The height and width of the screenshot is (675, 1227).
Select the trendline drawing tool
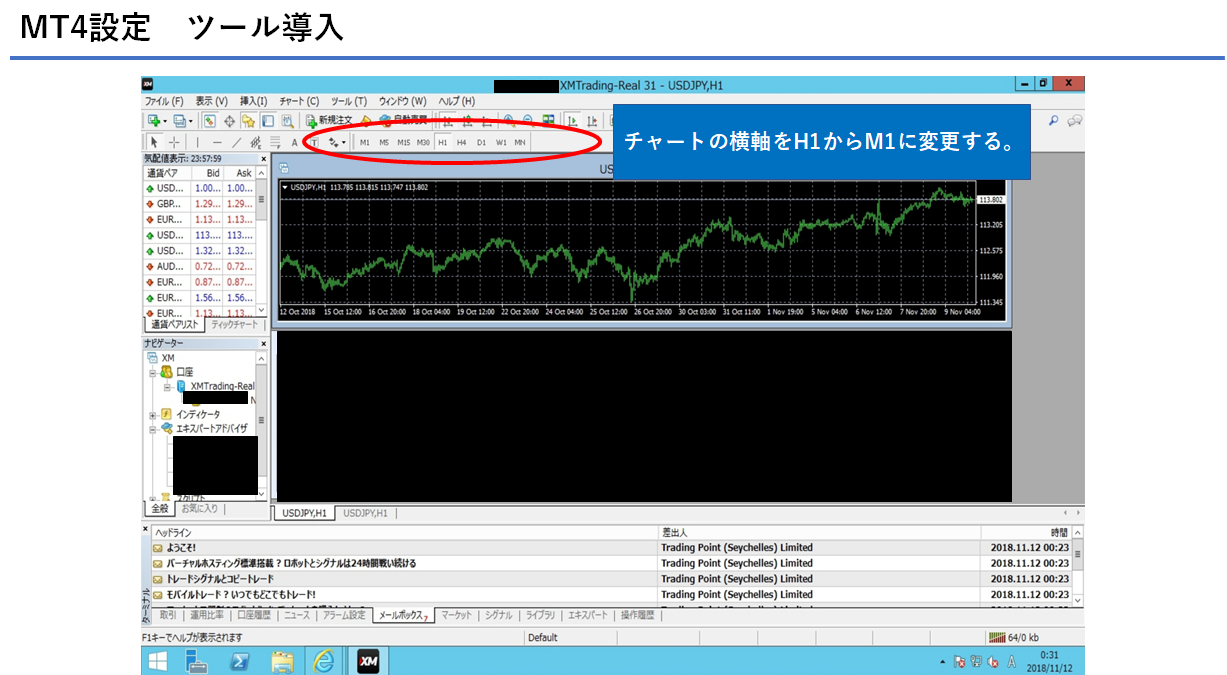coord(236,142)
